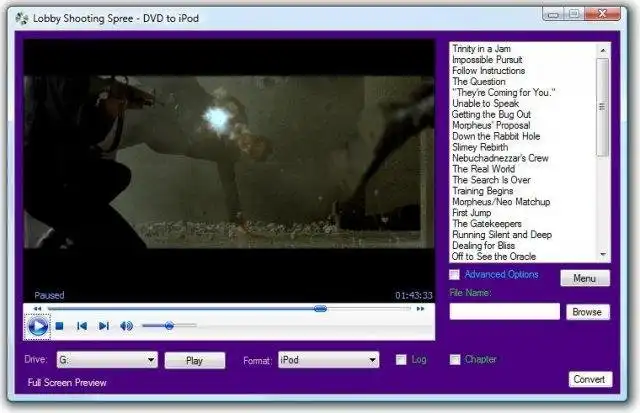Select chapter 'Down the Rabbit Hole'
This screenshot has width=640, height=413.
click(x=496, y=136)
